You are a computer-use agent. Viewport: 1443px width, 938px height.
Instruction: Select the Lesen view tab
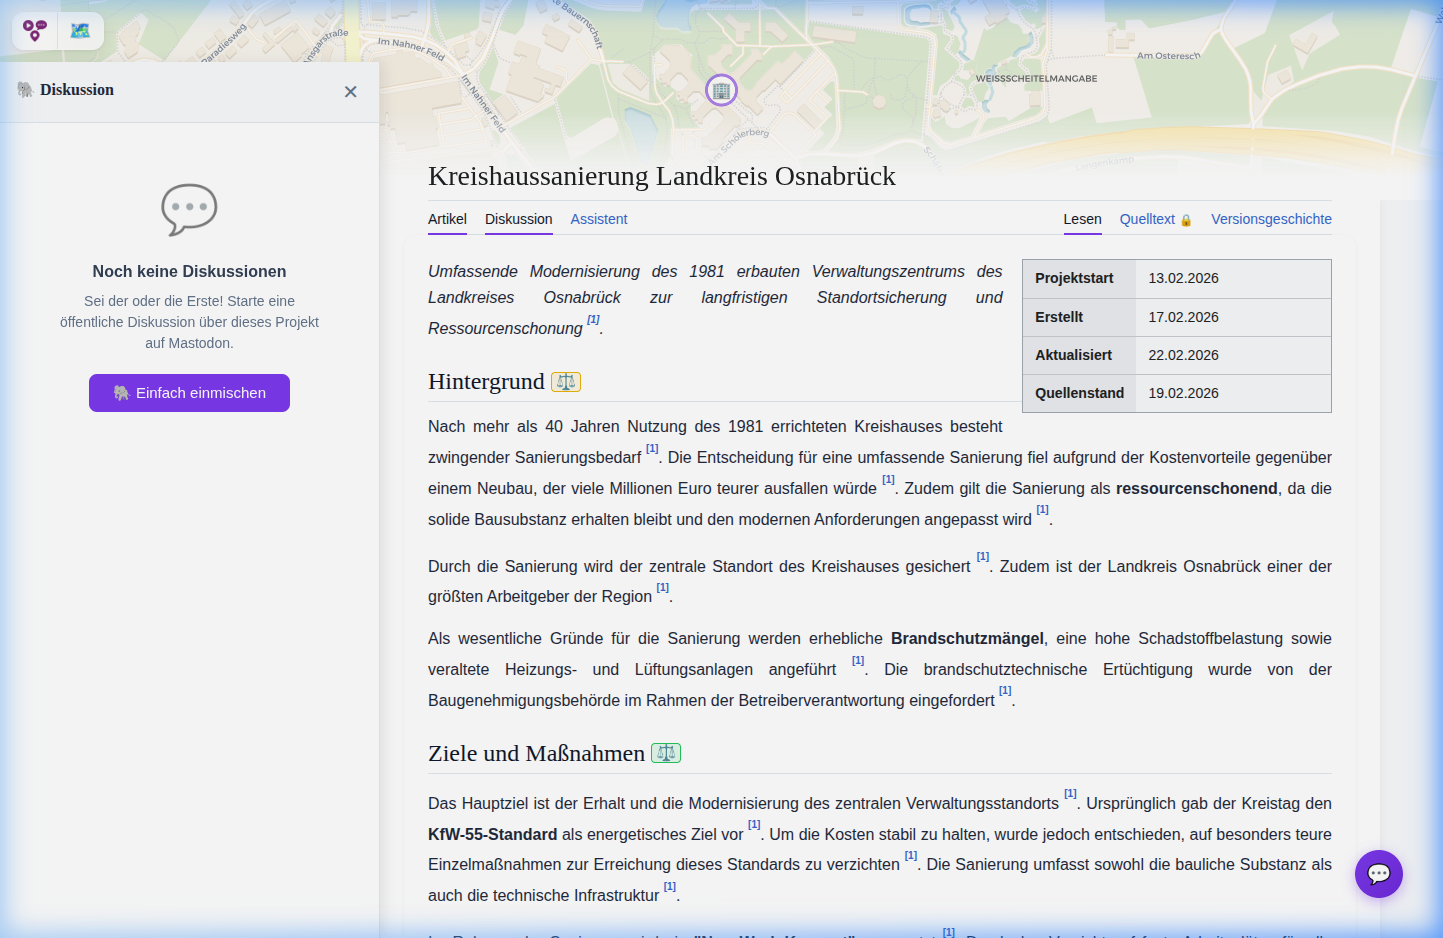1082,219
